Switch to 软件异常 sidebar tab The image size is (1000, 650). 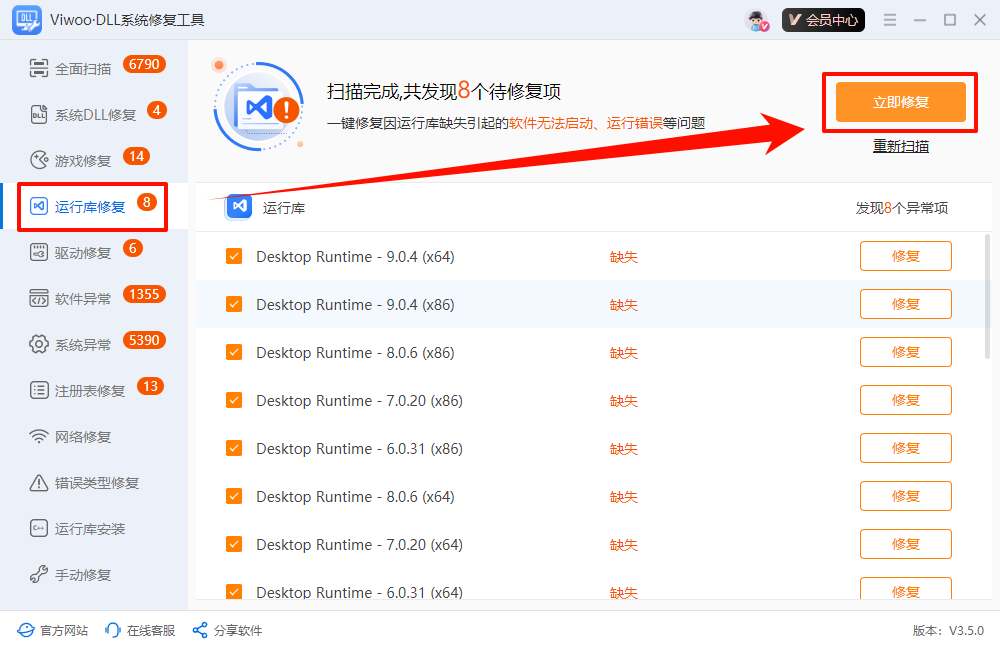(83, 299)
